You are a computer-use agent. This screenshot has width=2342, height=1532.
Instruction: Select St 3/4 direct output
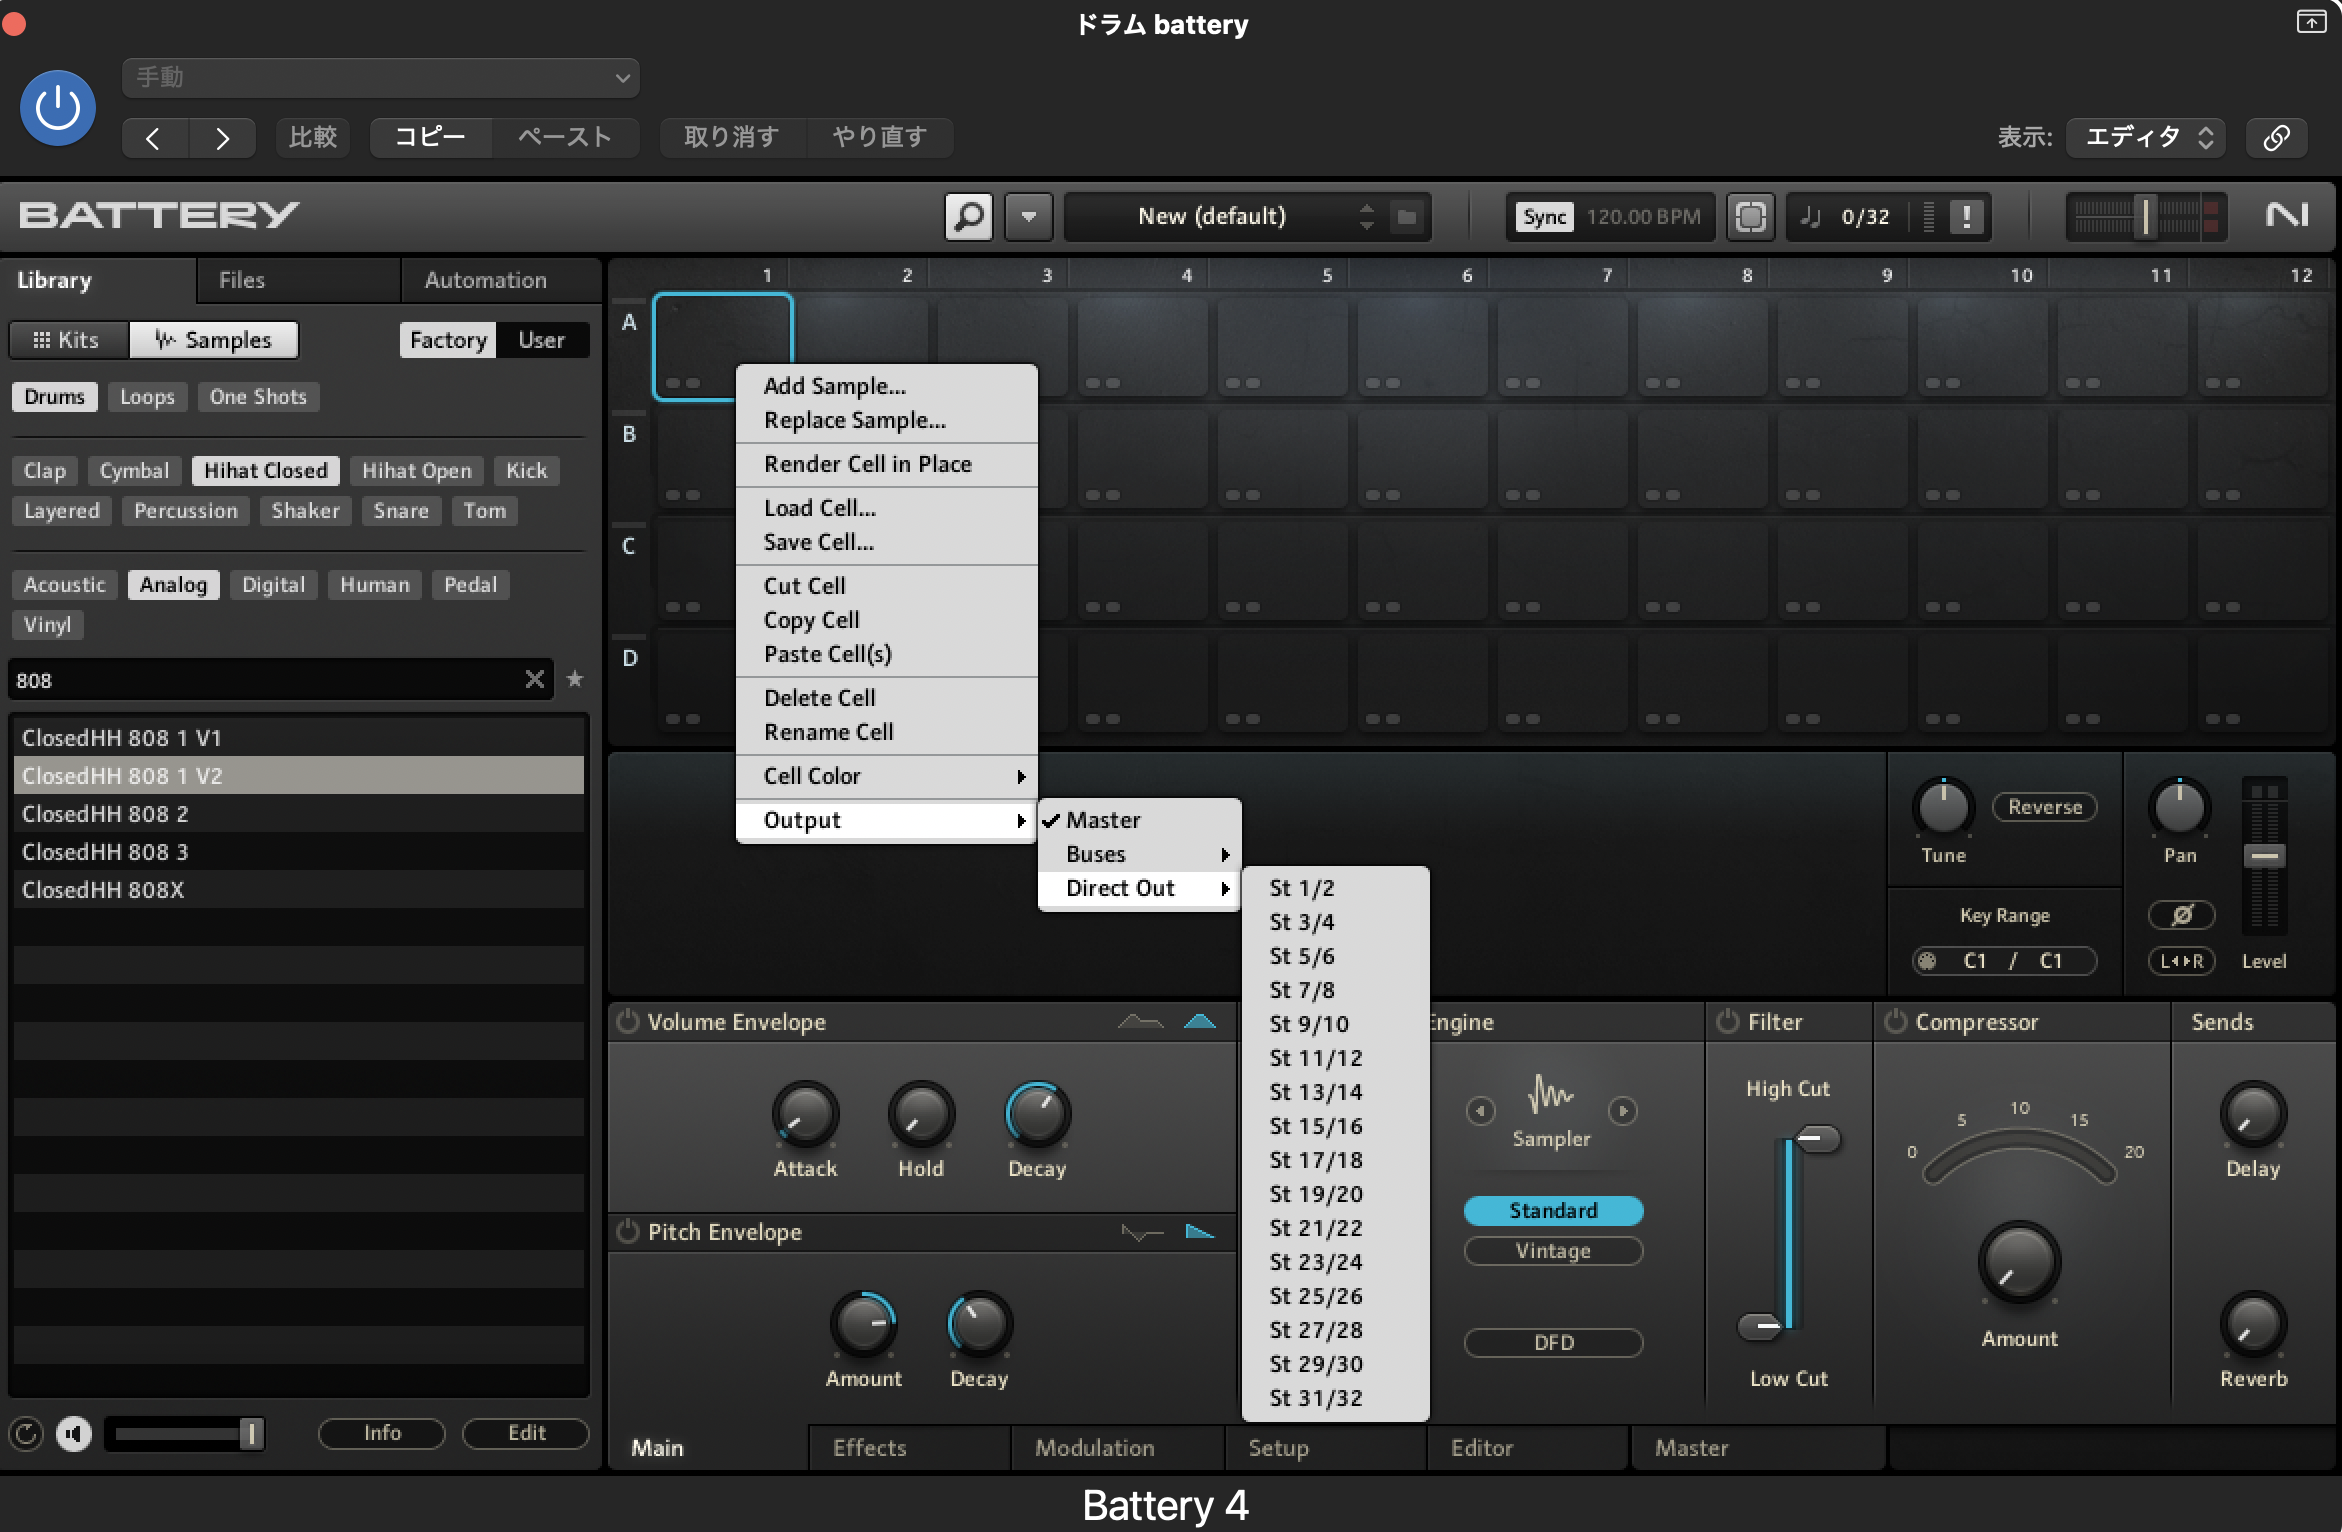[1335, 922]
